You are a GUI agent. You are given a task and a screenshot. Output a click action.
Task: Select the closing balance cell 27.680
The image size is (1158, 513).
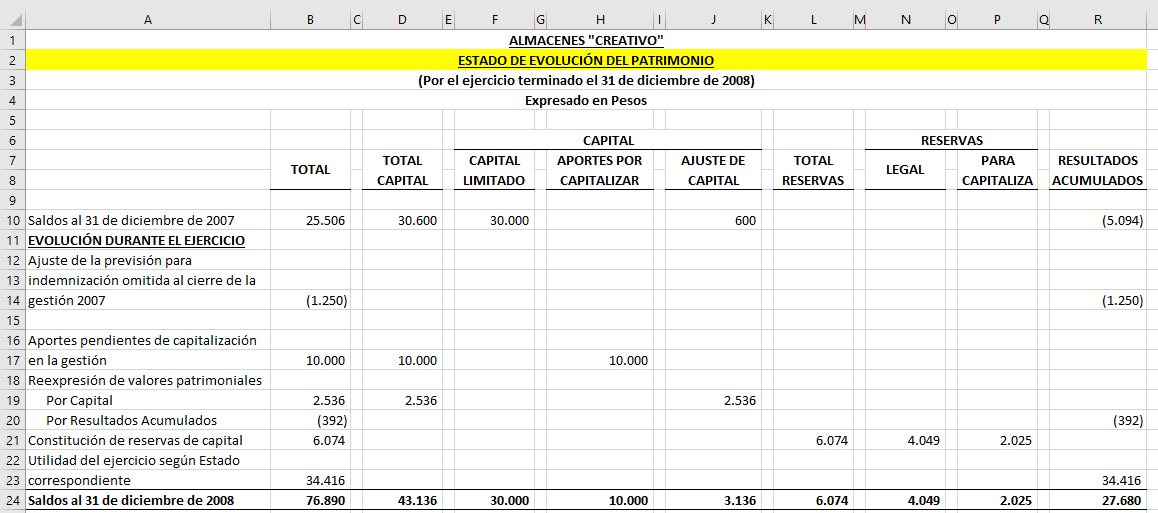coord(1097,501)
